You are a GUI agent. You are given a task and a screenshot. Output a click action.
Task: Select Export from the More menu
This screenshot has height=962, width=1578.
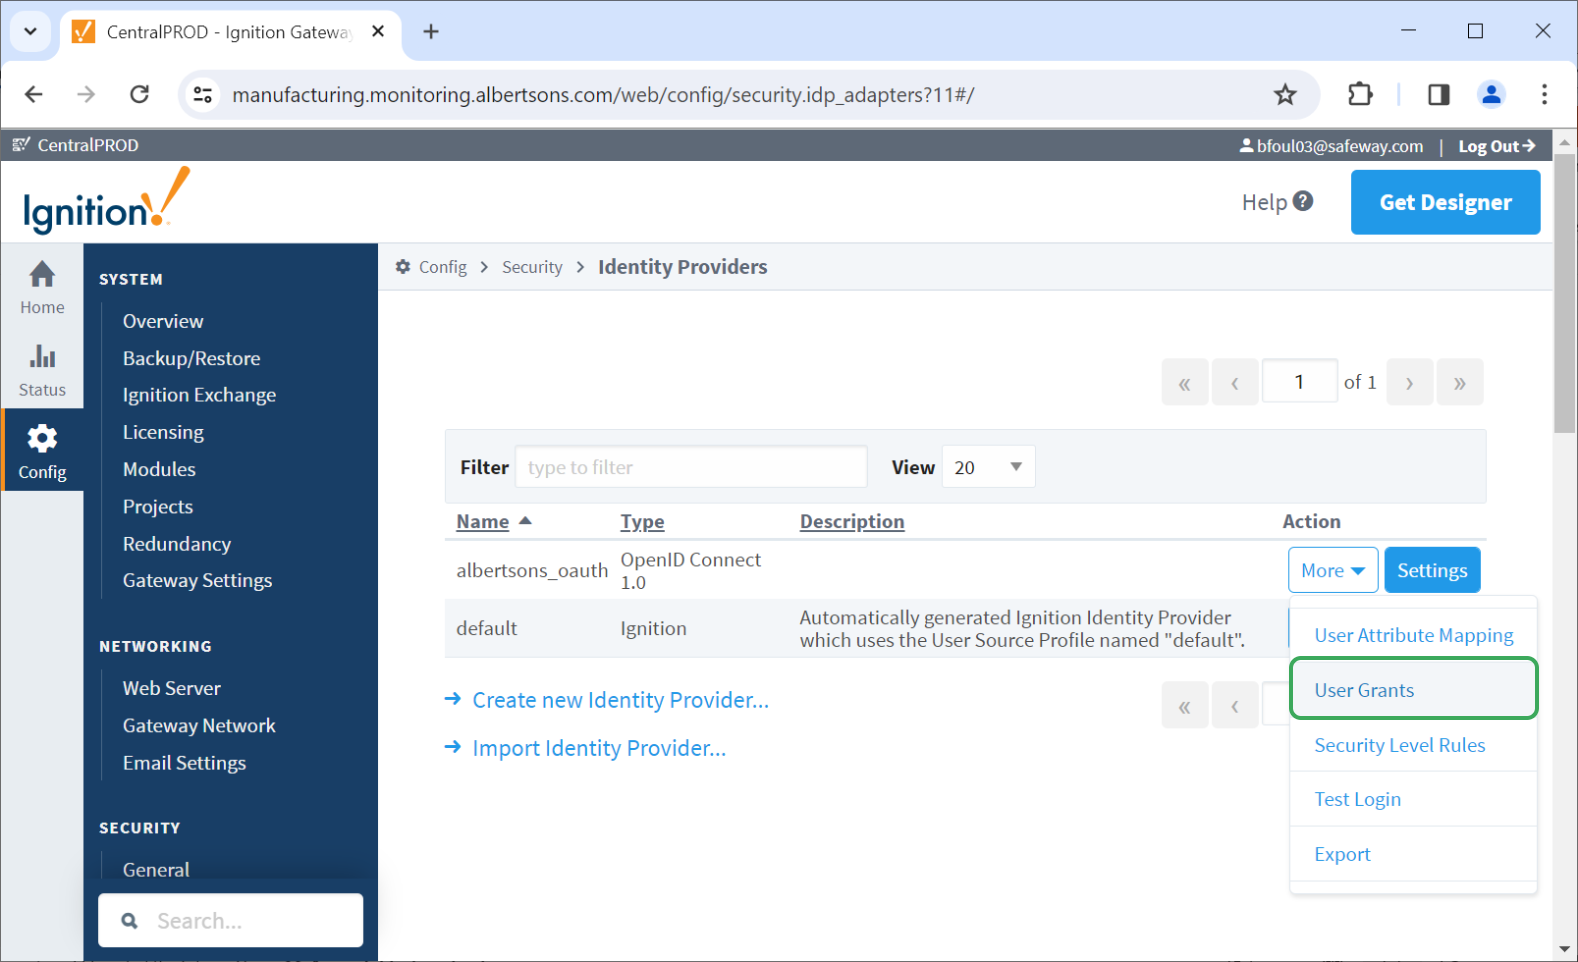[x=1413, y=854]
